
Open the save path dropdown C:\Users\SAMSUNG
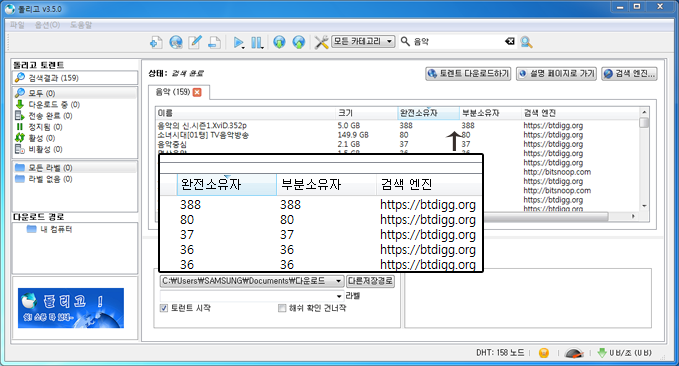coord(252,281)
